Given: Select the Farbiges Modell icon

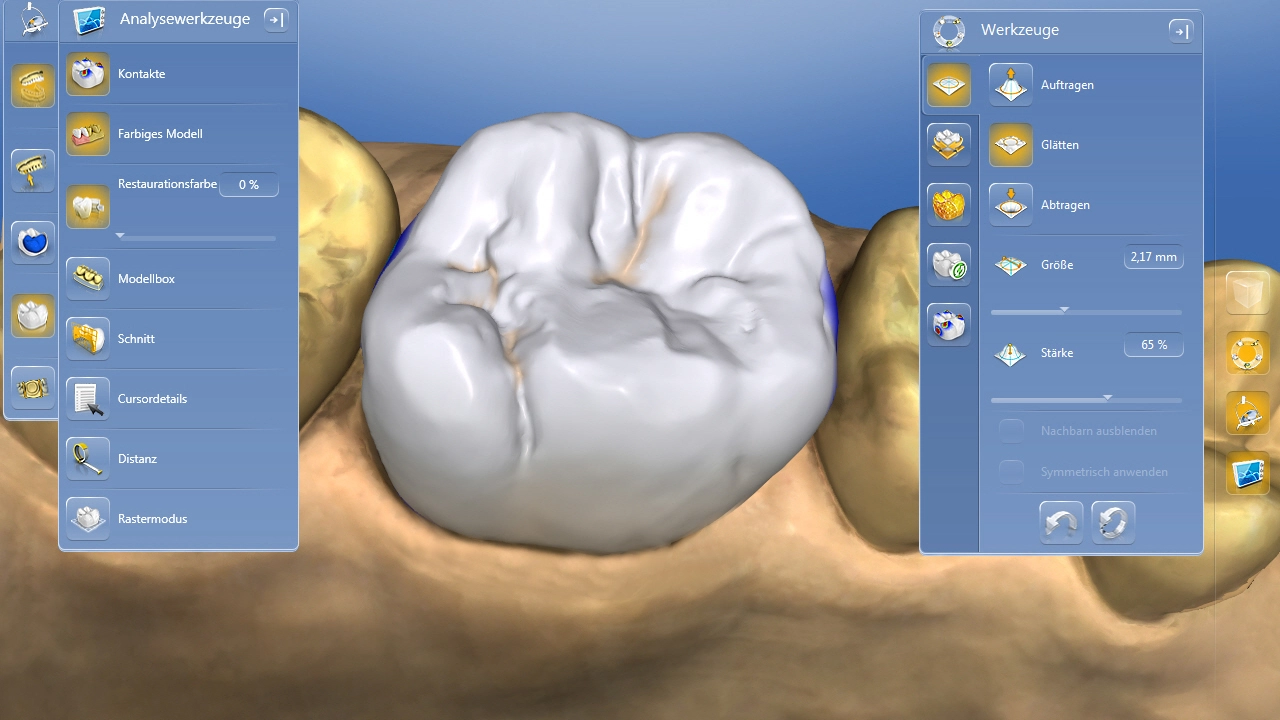Looking at the screenshot, I should click(88, 134).
